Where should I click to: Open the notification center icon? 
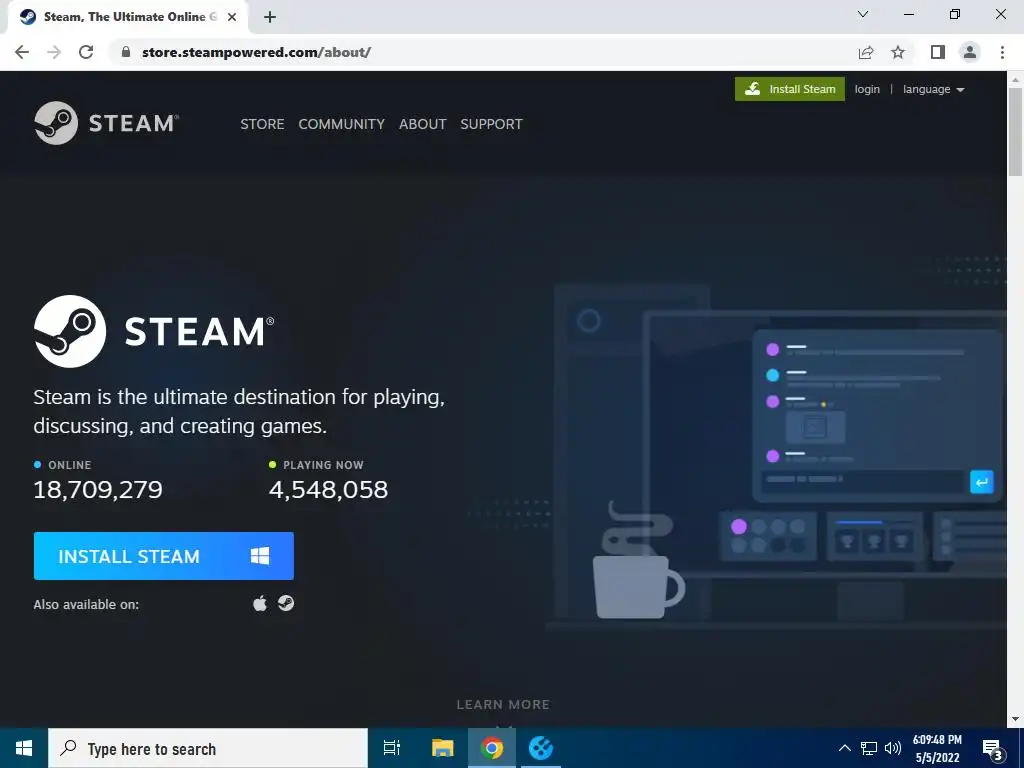(993, 749)
